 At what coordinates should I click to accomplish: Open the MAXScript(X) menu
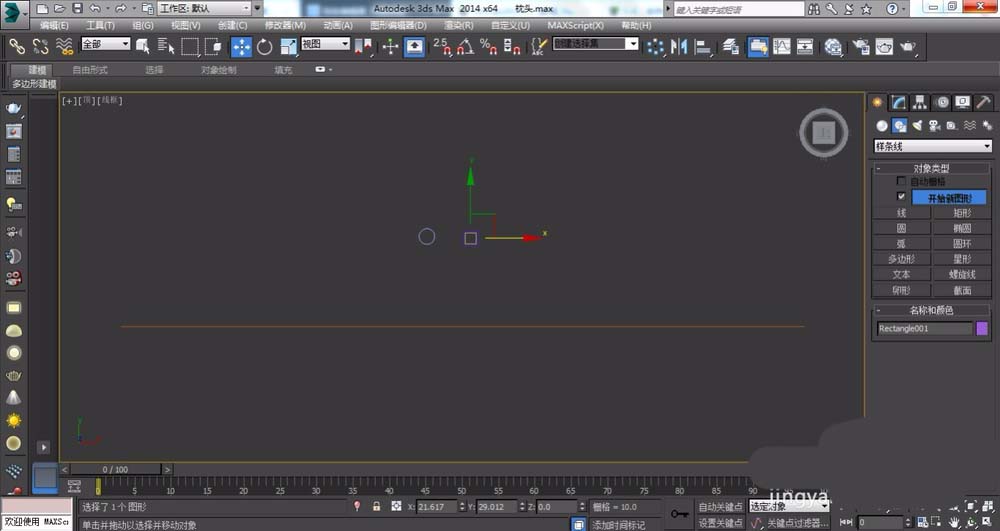point(575,25)
